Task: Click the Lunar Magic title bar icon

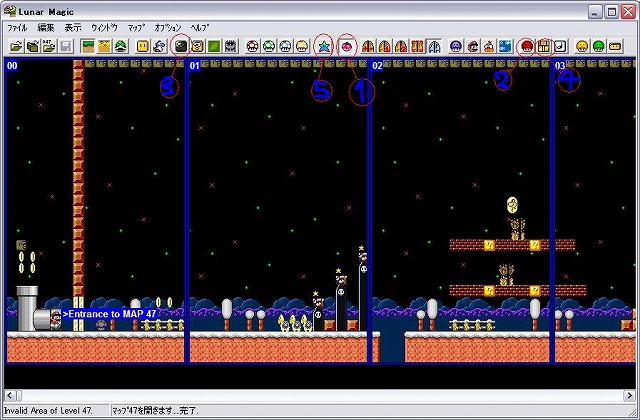Action: pos(10,11)
